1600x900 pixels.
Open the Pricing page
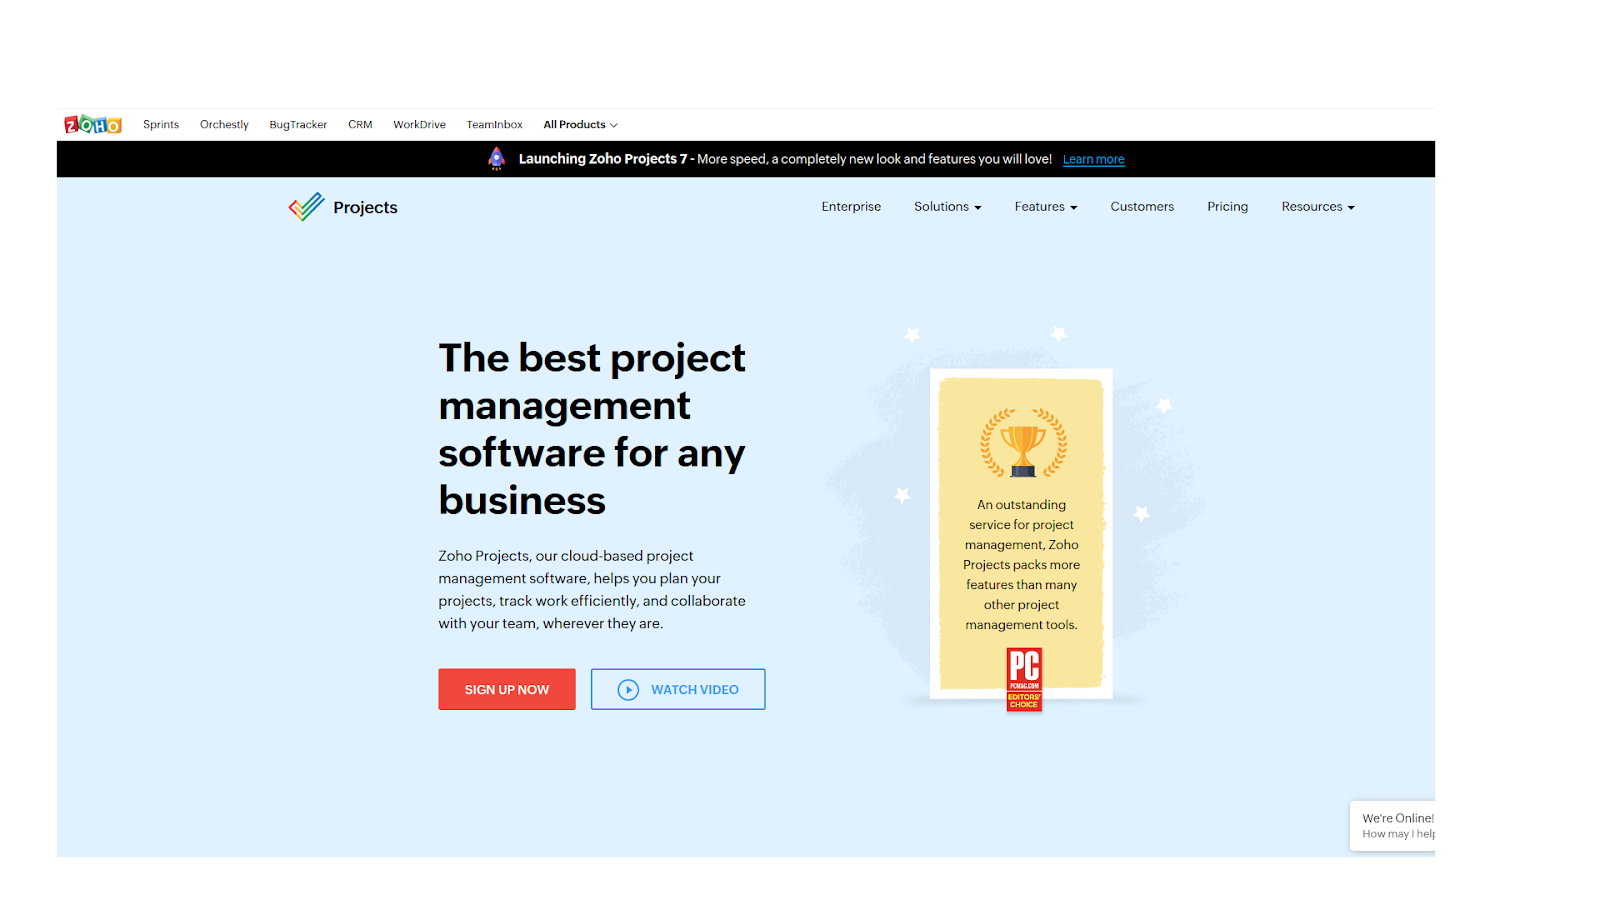coord(1227,207)
